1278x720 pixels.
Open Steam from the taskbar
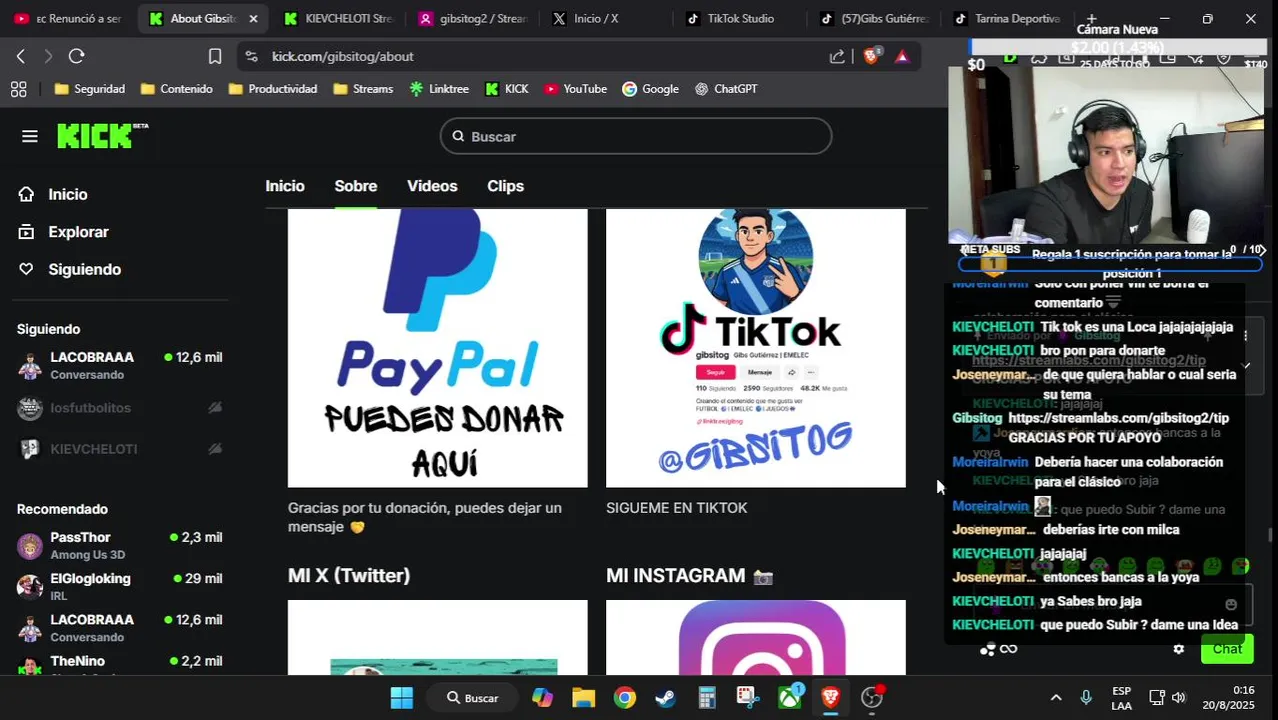point(666,697)
